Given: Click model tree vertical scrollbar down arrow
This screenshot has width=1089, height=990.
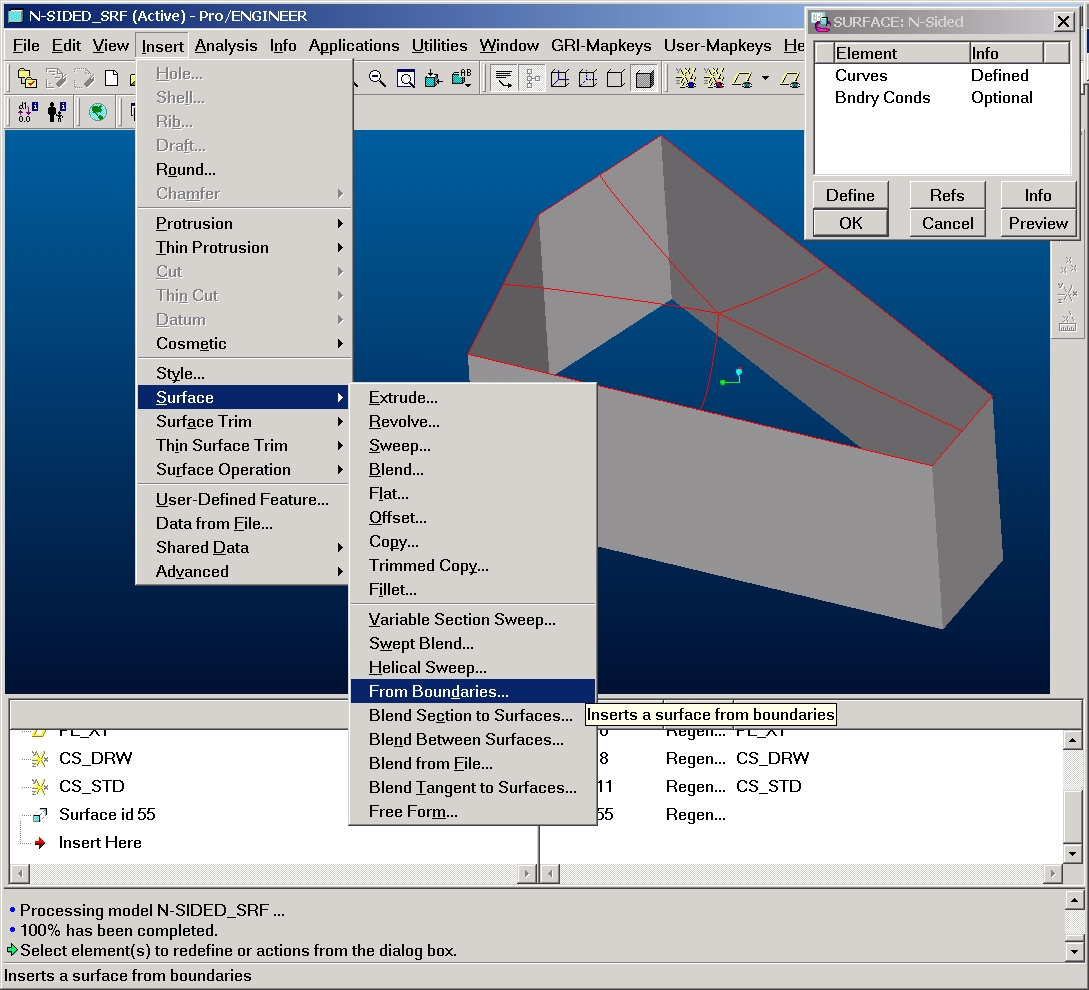Looking at the screenshot, I should (1072, 854).
